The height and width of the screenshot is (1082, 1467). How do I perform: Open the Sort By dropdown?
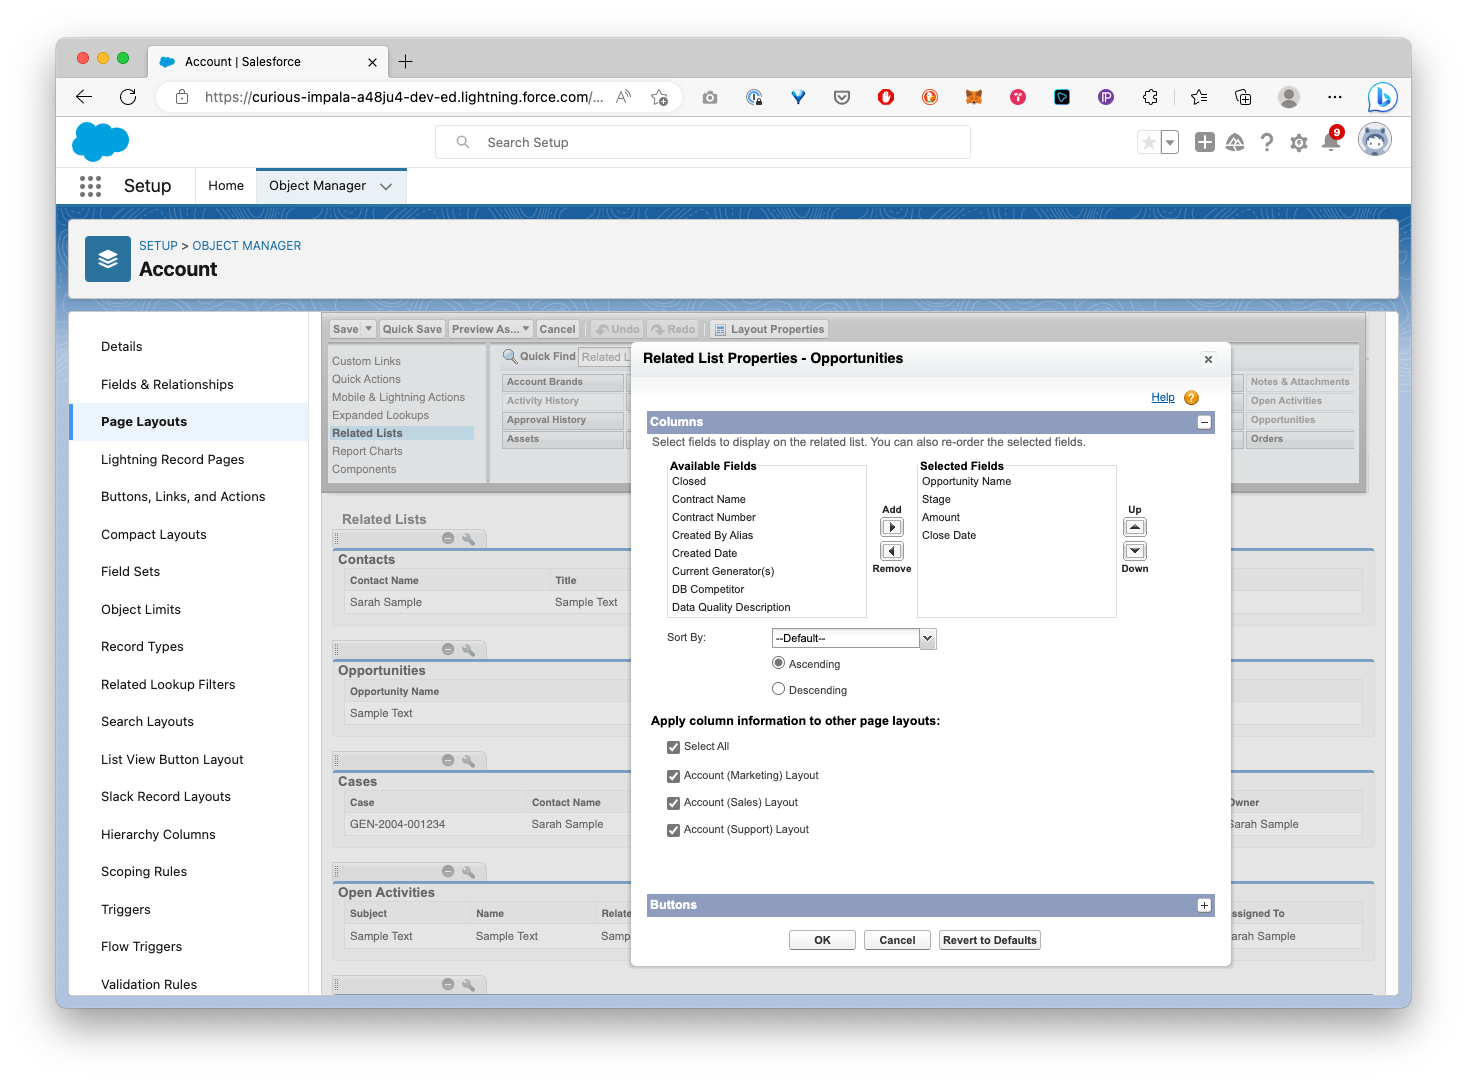pos(854,638)
